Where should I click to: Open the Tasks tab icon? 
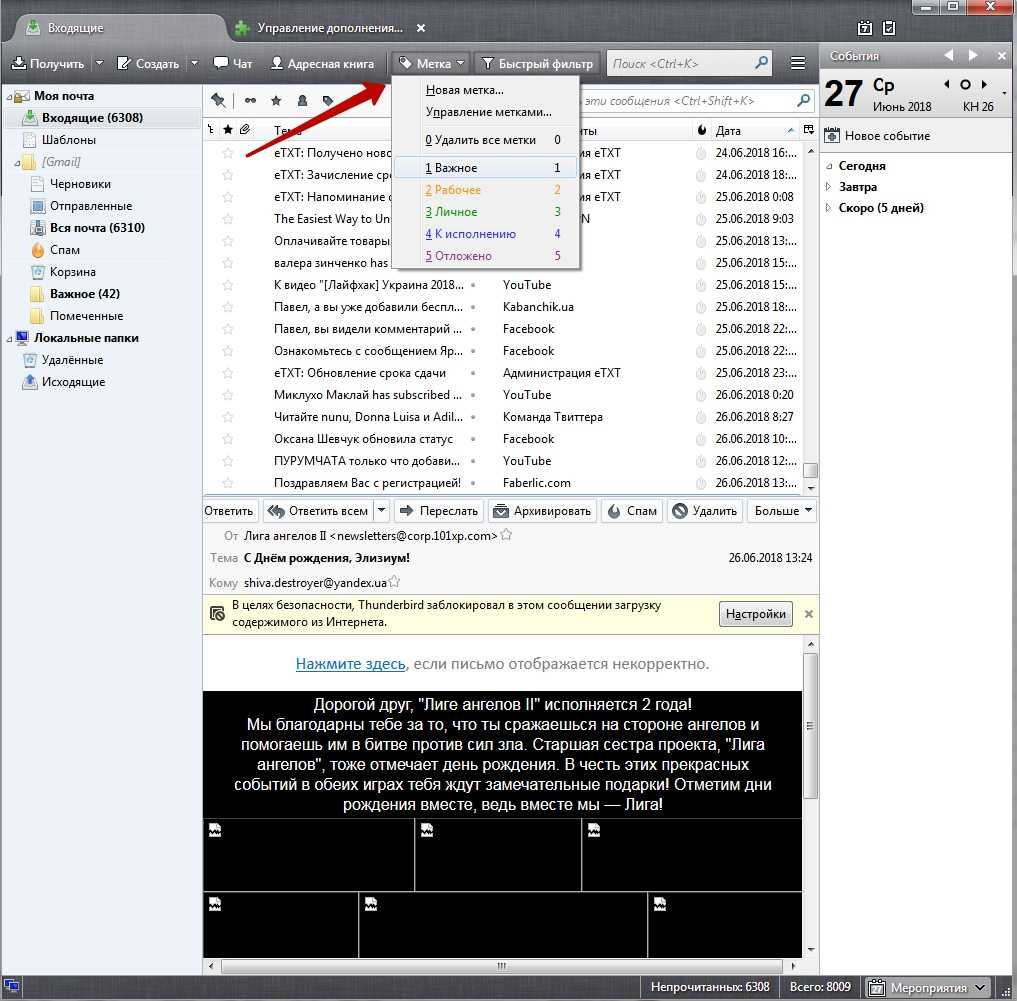click(x=888, y=28)
